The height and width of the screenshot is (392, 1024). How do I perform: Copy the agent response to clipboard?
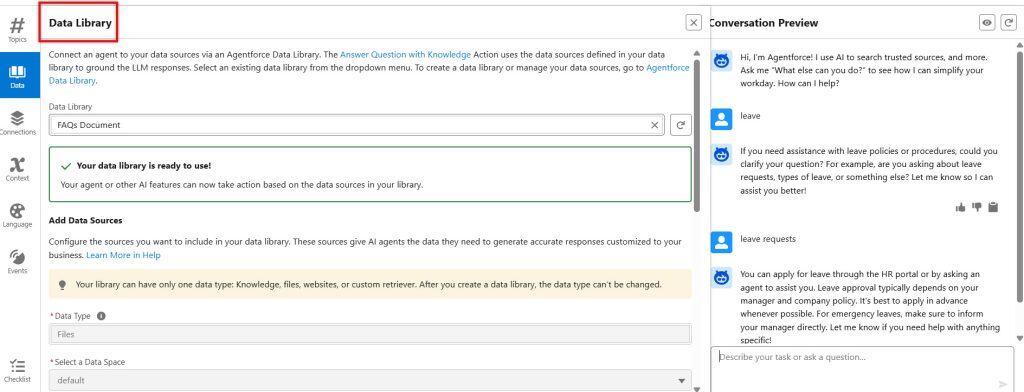click(x=993, y=207)
